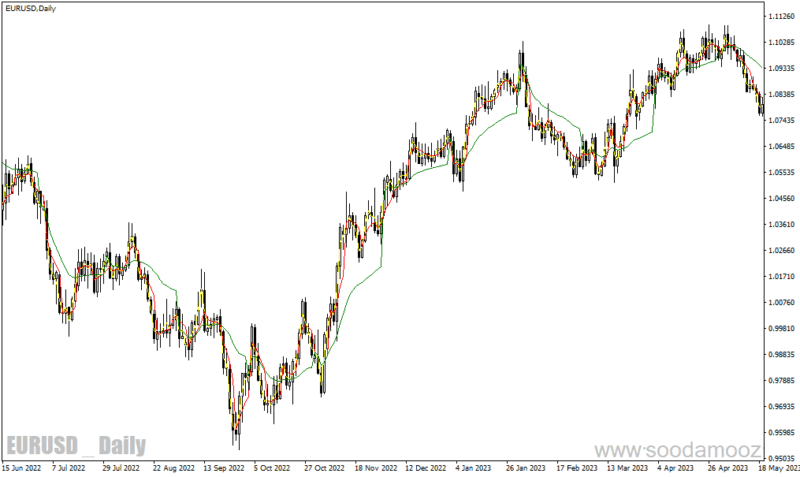Click the 1.11260 price axis label

point(782,16)
